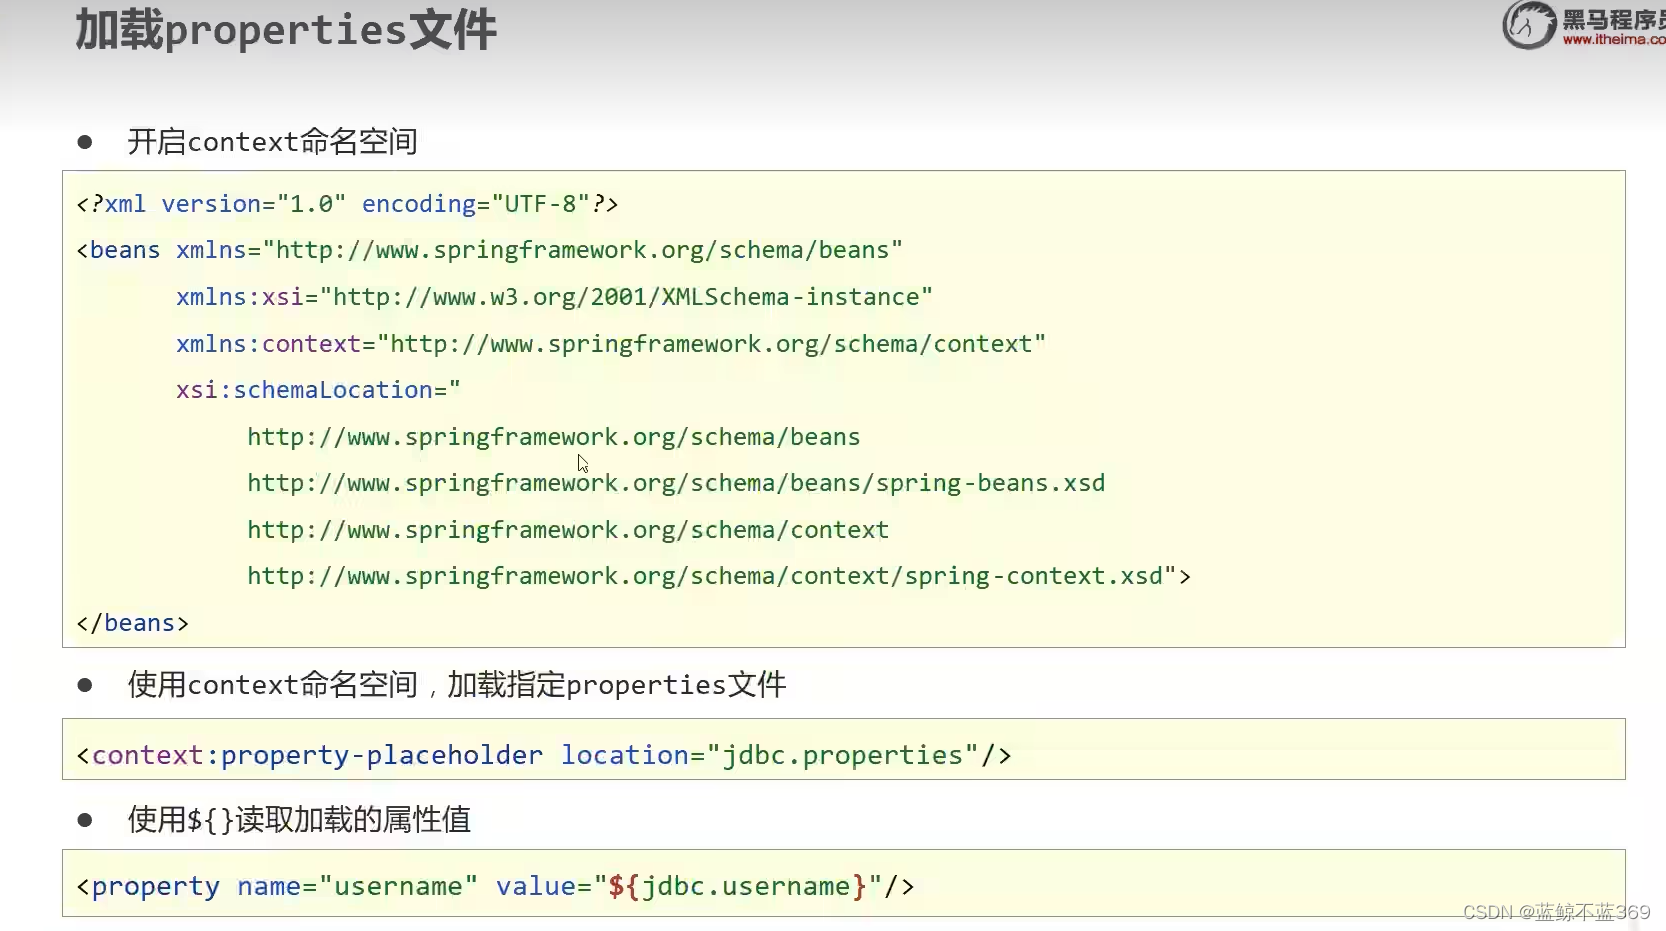Click the xsi:schemaLocation= attribute line
This screenshot has height=931, width=1666.
coord(318,390)
